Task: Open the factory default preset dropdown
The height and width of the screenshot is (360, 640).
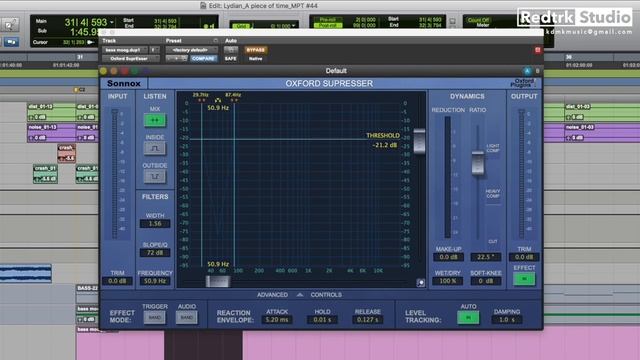Action: coord(191,50)
